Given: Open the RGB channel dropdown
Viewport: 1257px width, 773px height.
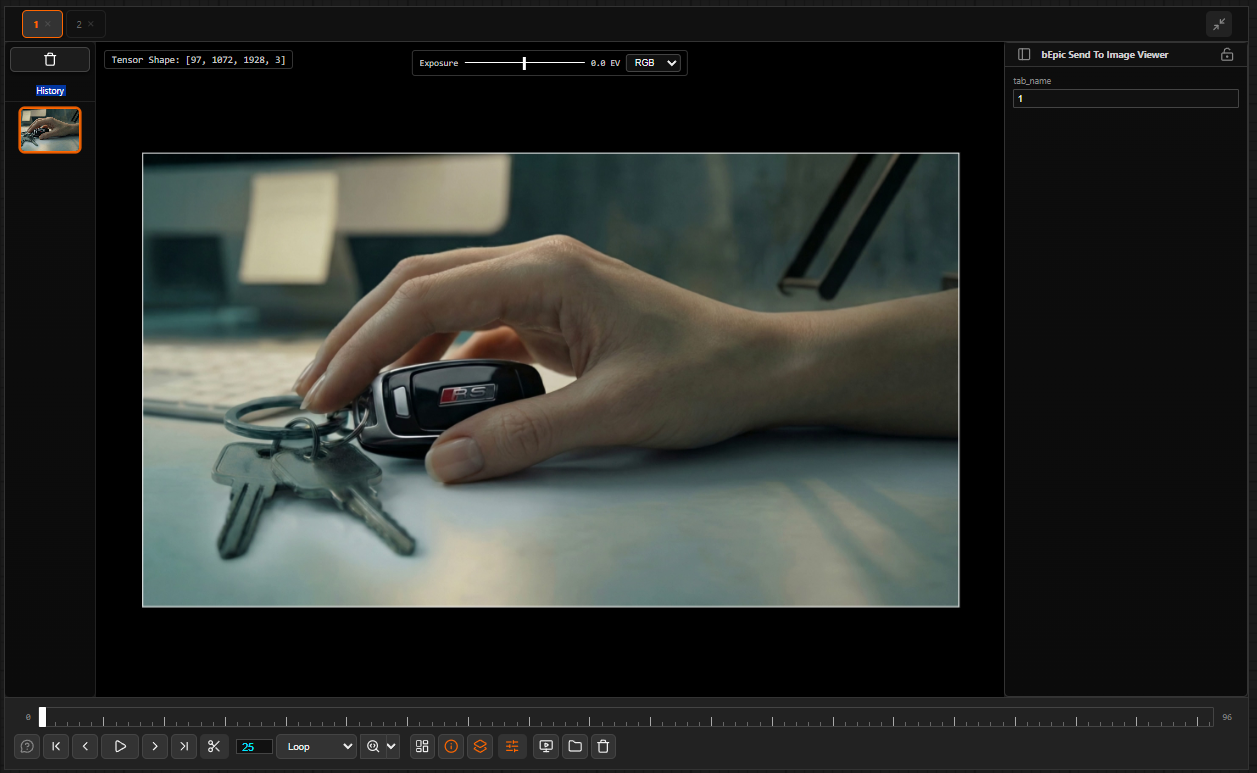Looking at the screenshot, I should 653,63.
